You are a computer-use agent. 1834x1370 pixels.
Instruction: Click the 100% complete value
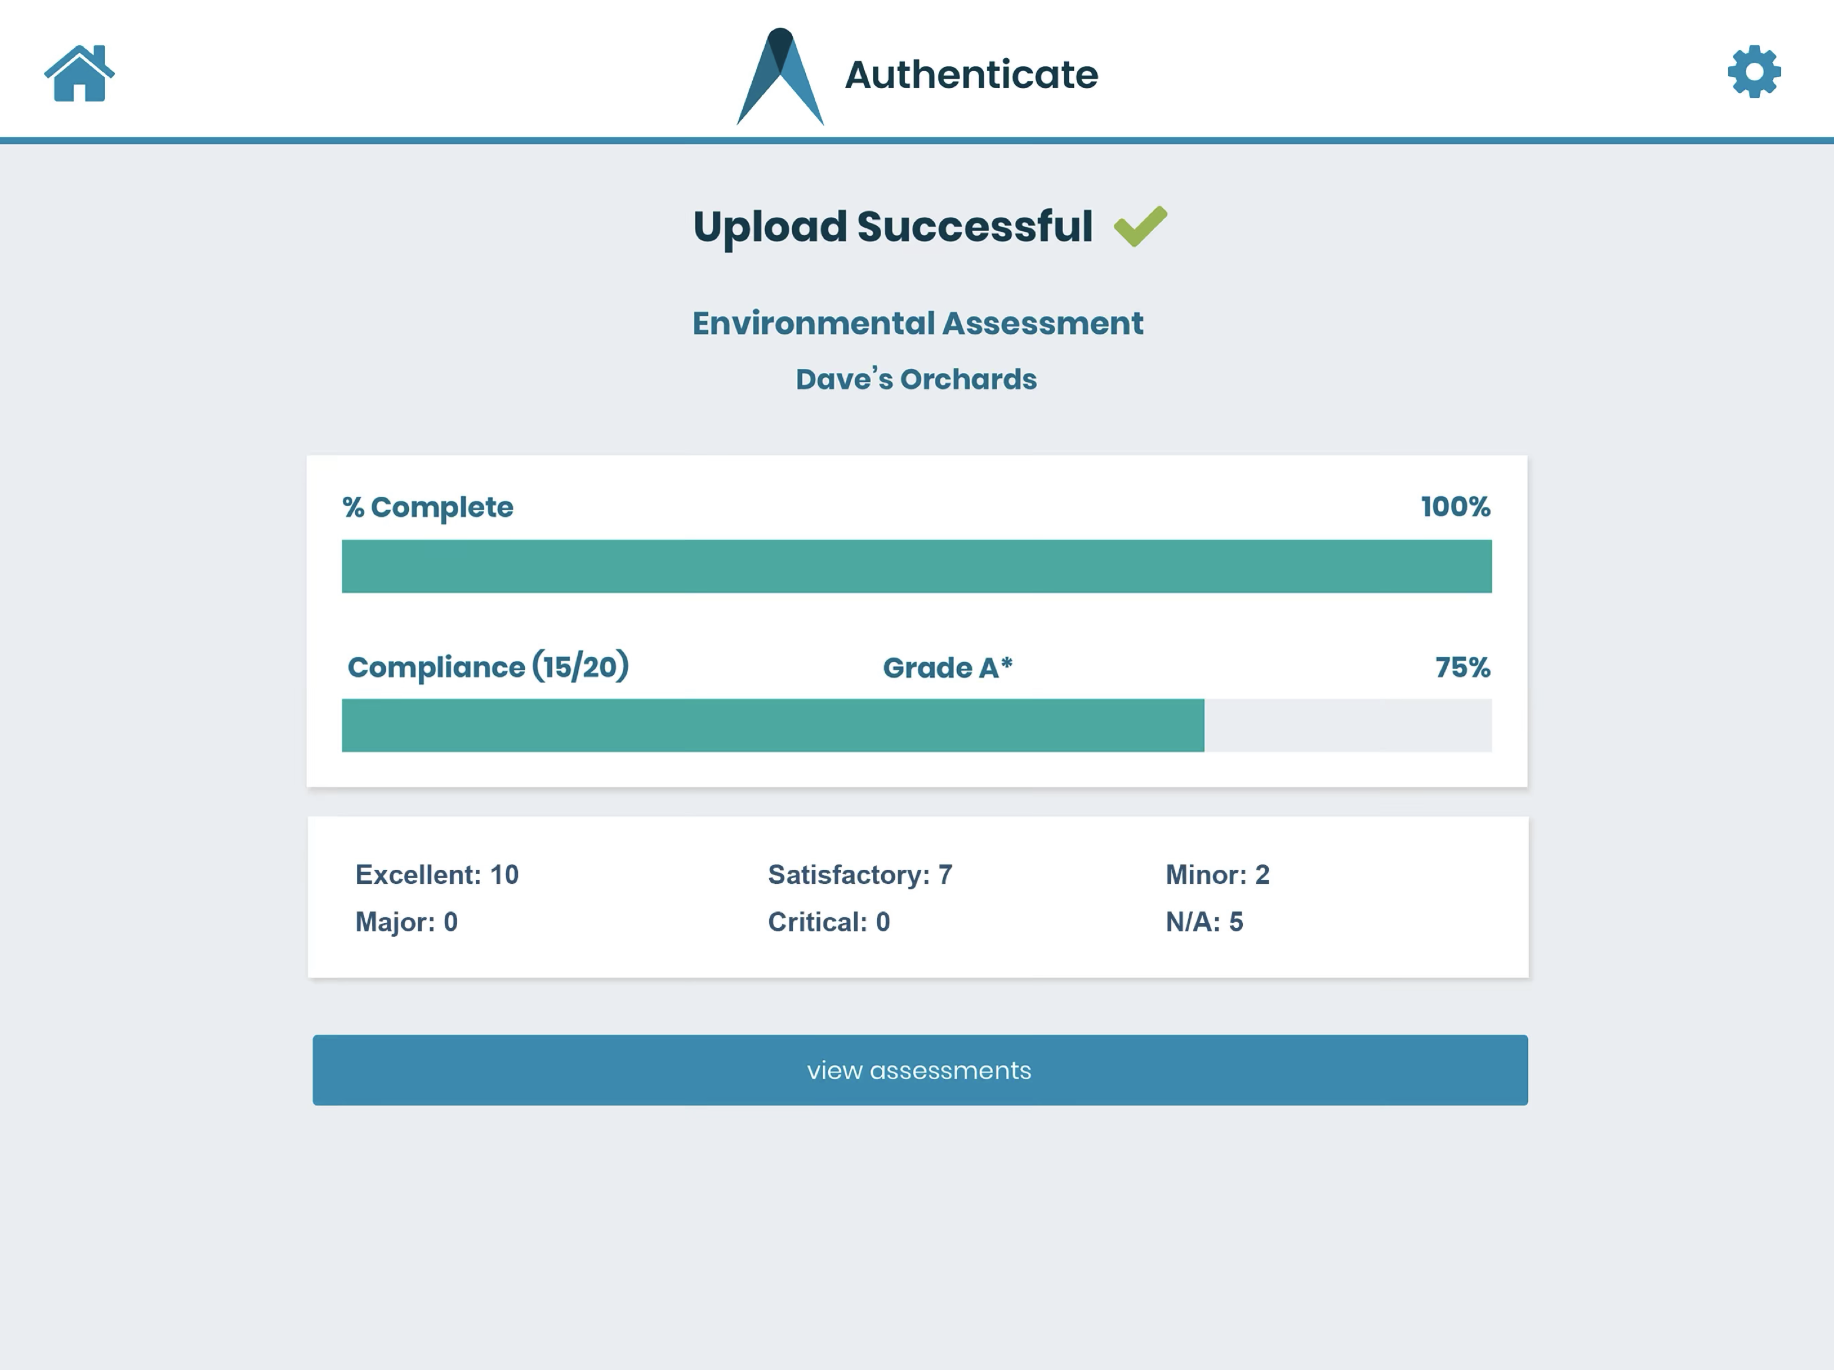coord(1455,507)
